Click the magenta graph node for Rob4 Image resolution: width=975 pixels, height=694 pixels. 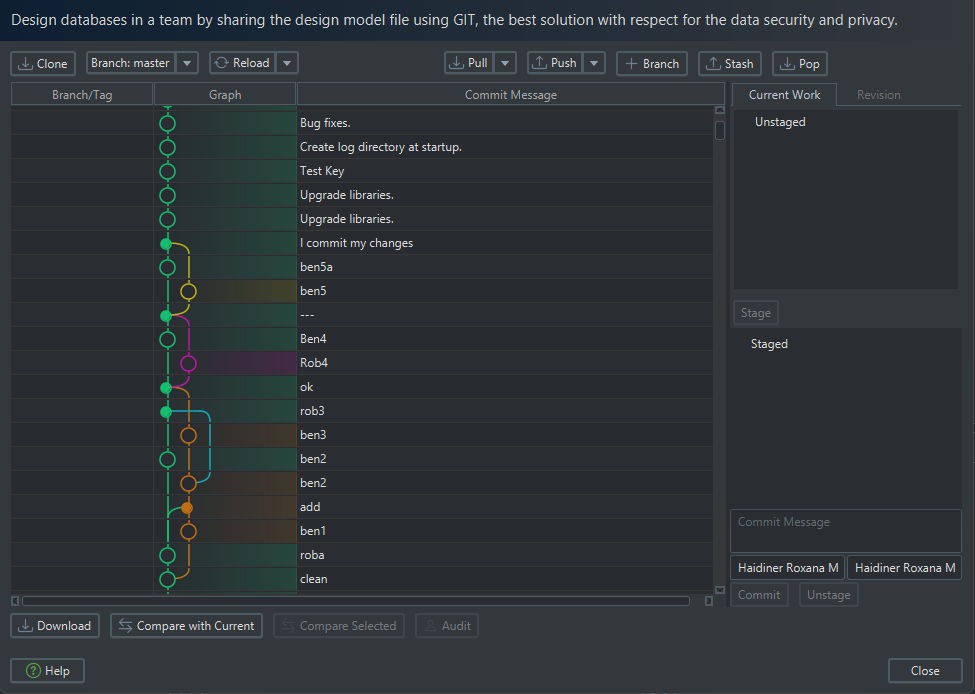(188, 363)
